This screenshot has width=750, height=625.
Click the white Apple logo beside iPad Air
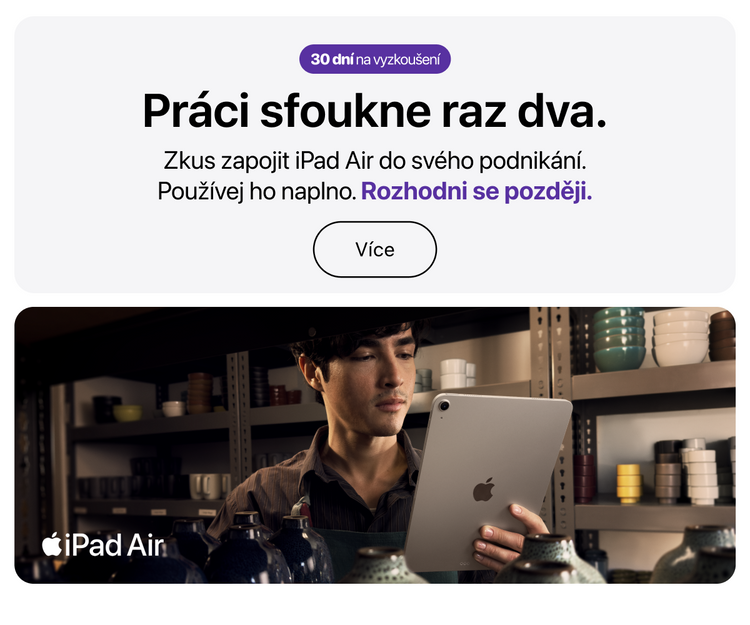52,544
